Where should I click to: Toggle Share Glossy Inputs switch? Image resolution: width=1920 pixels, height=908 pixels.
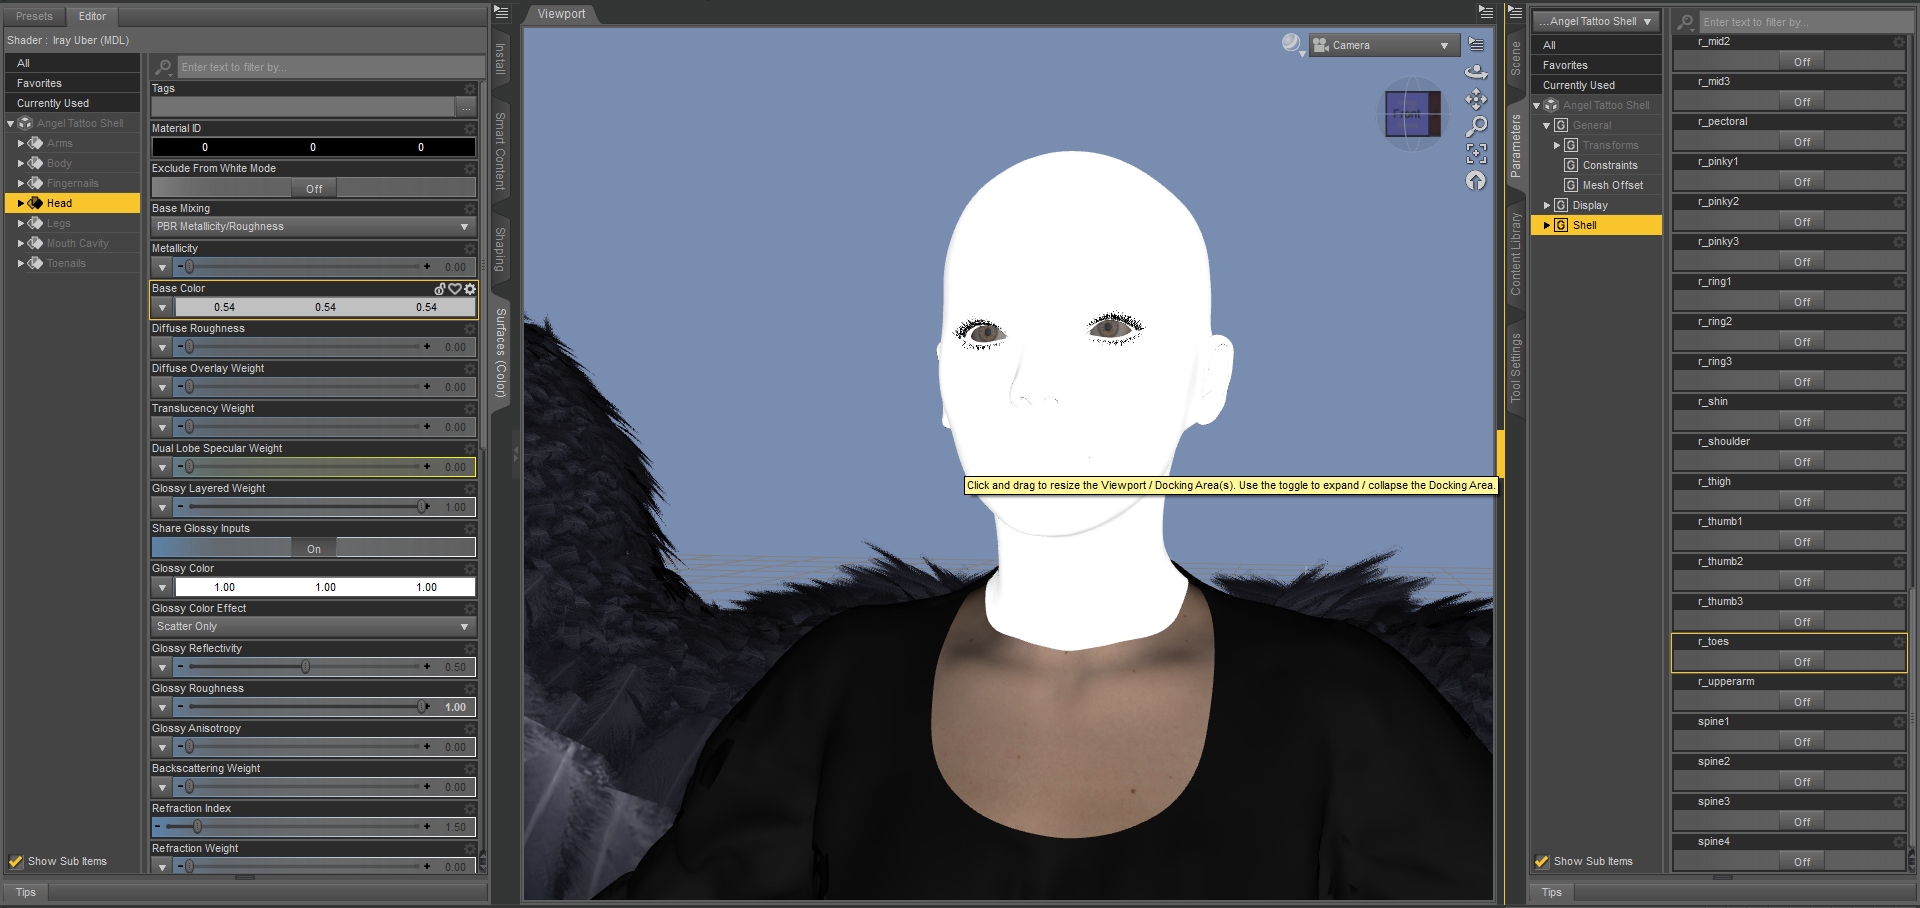pos(314,548)
